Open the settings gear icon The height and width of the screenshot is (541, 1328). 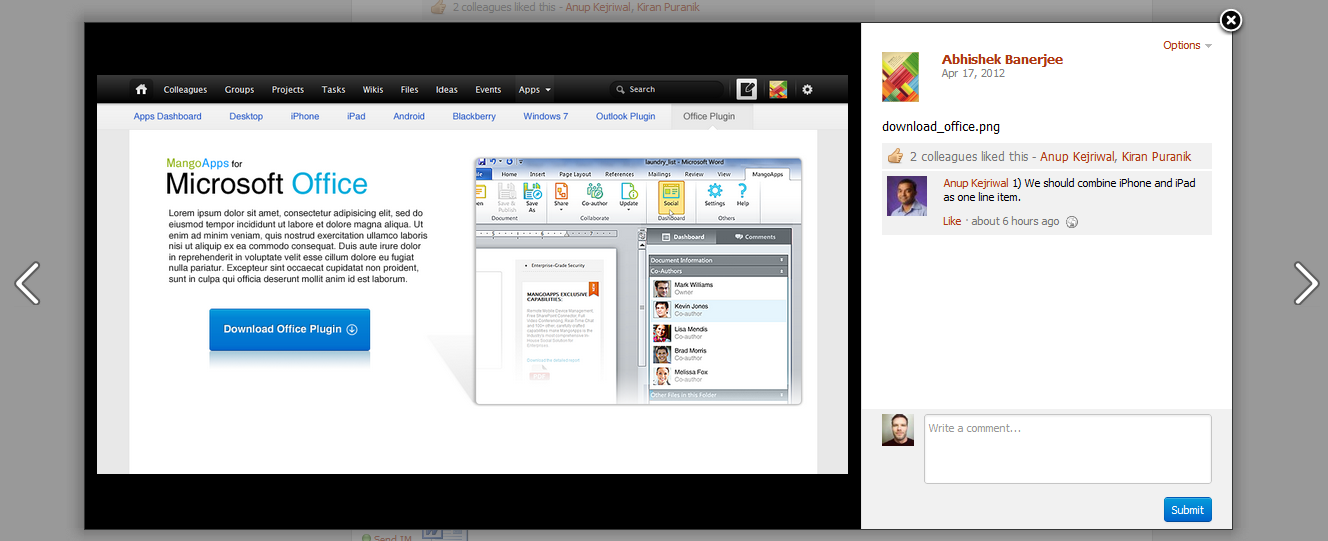point(807,90)
